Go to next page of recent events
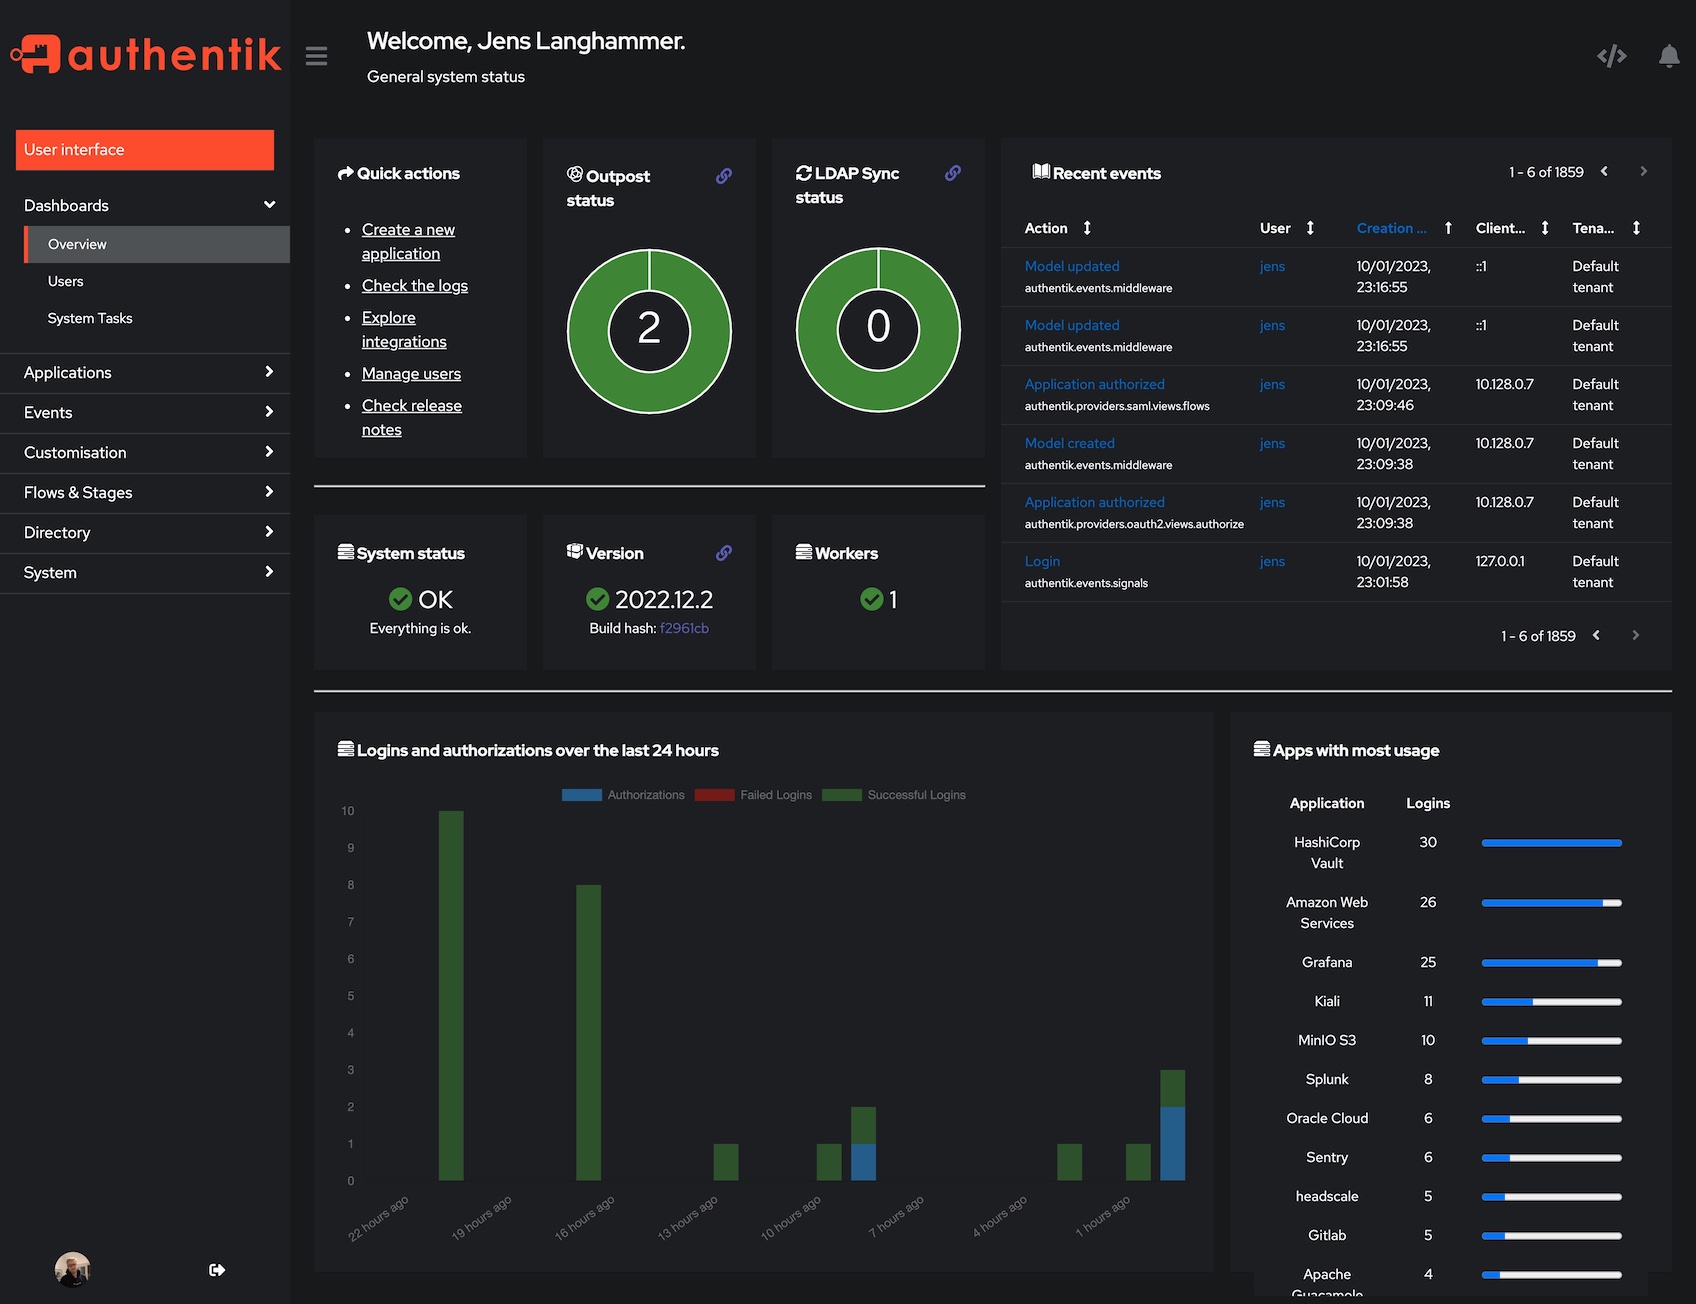This screenshot has height=1304, width=1696. point(1643,172)
